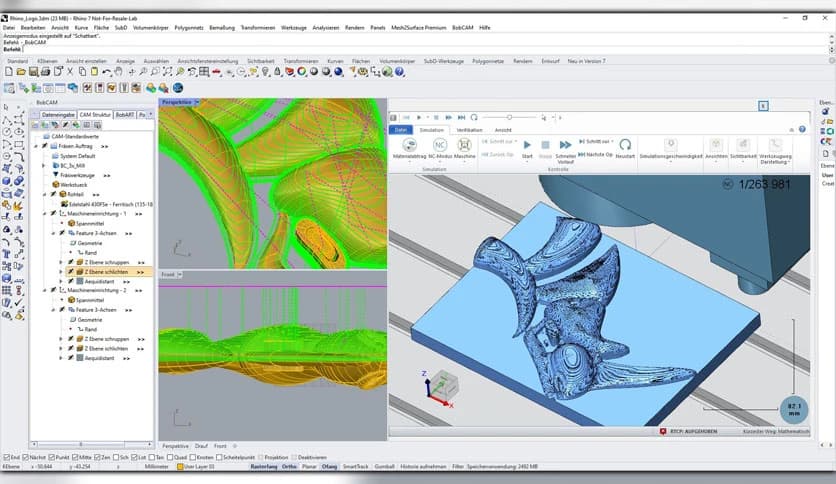Open the Front viewport title dropdown arrow

pos(180,275)
